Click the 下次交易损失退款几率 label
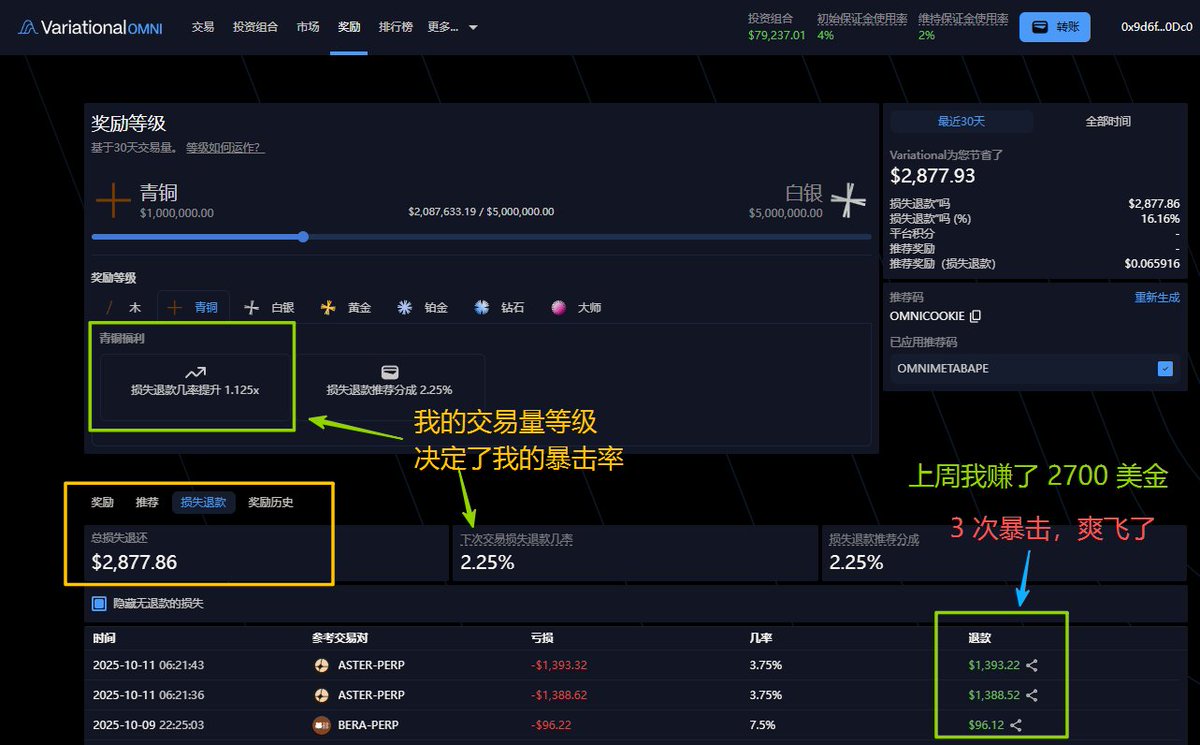The image size is (1200, 745). [x=517, y=539]
